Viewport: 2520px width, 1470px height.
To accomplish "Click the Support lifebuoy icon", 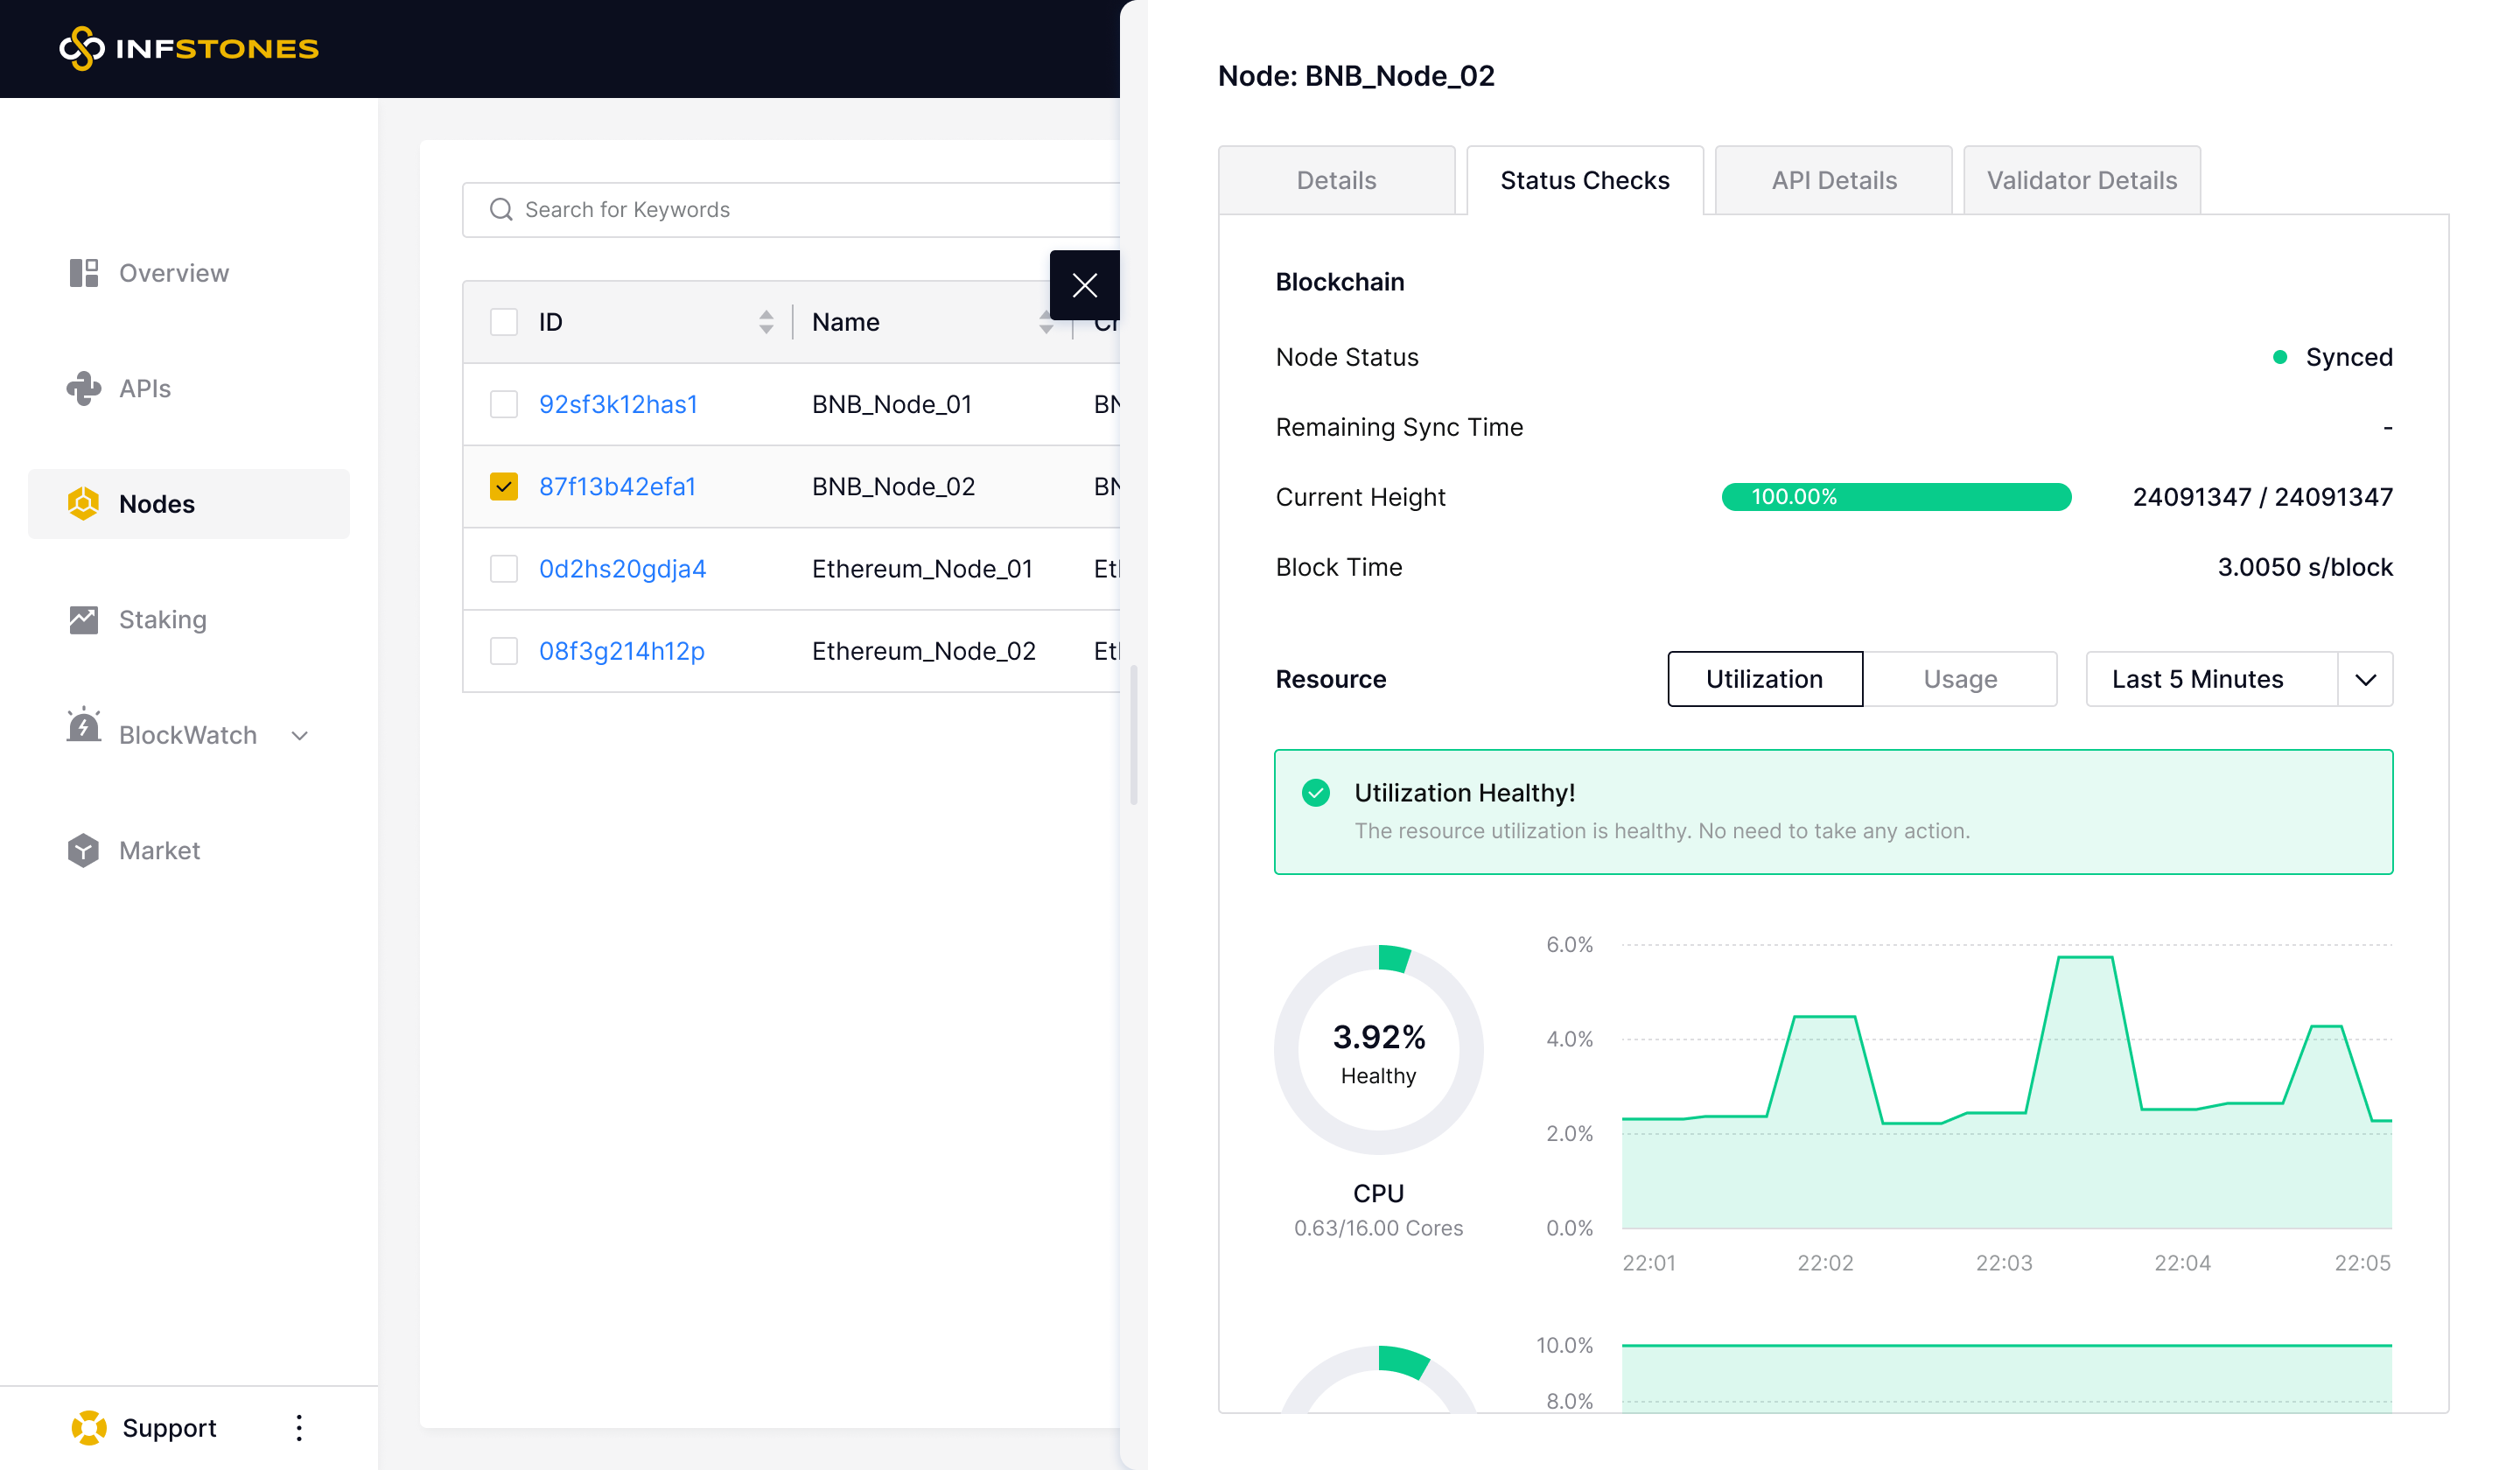I will tap(89, 1428).
